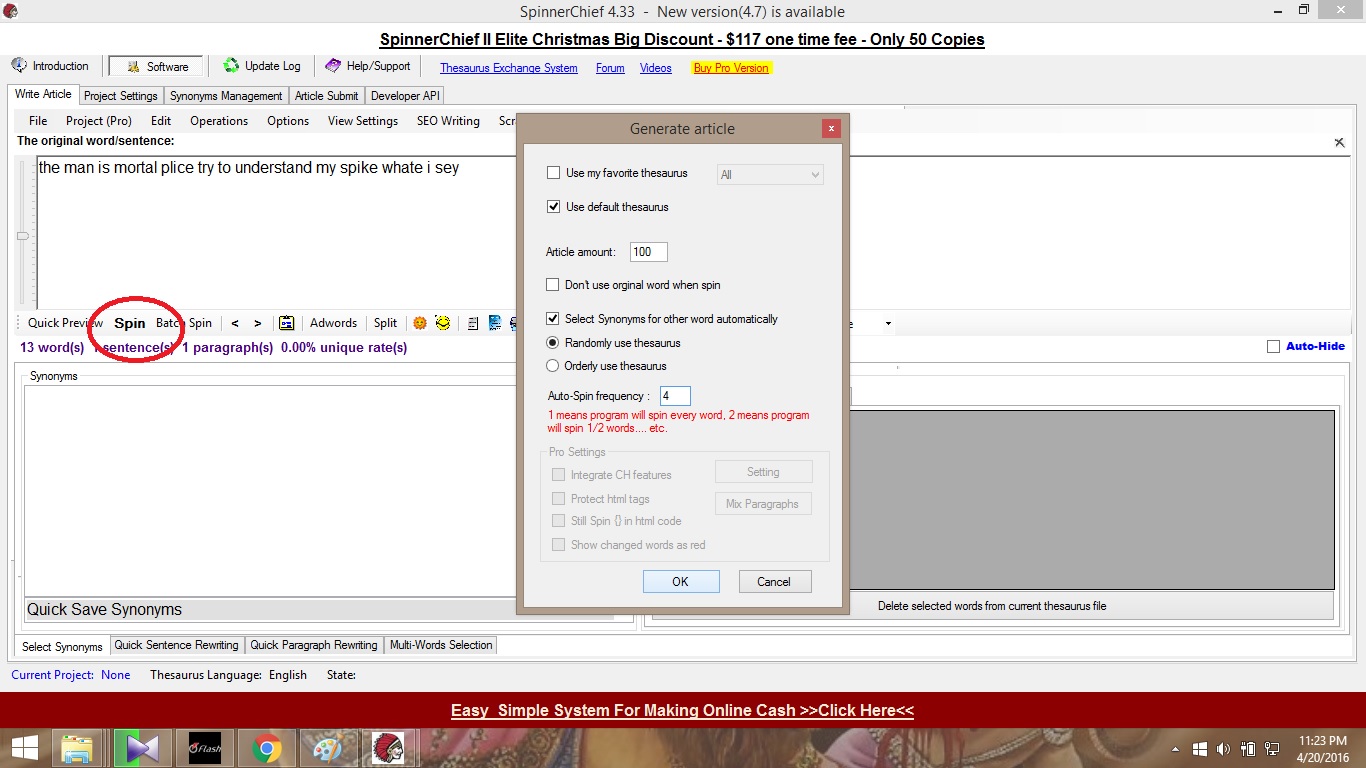Viewport: 1366px width, 768px height.
Task: Close the Generate article dialog
Action: (831, 128)
